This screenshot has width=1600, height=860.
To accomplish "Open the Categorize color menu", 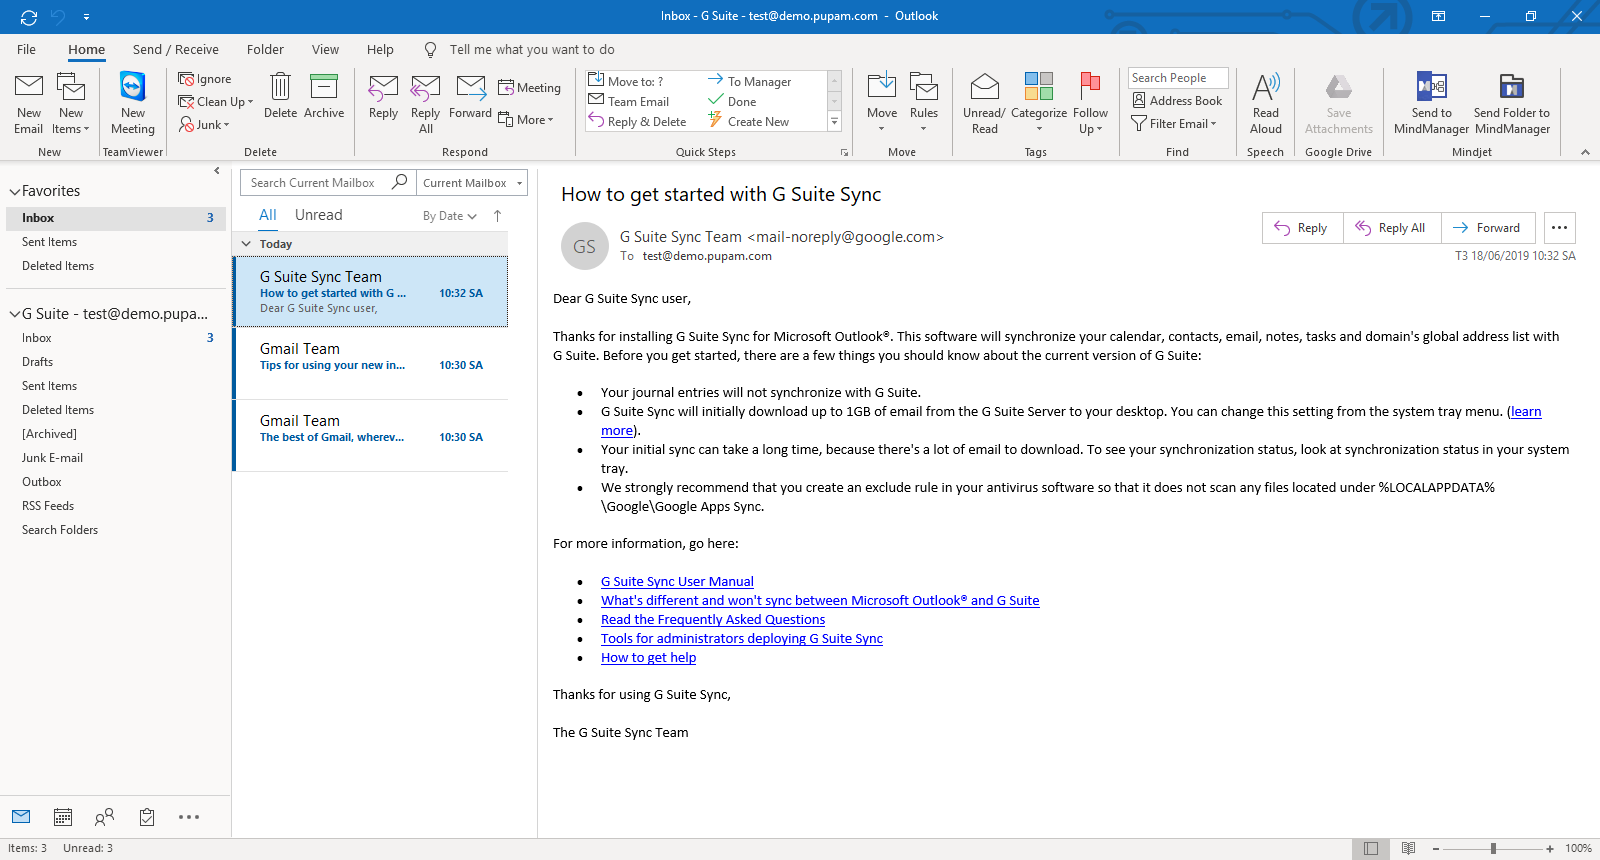I will pos(1039,103).
